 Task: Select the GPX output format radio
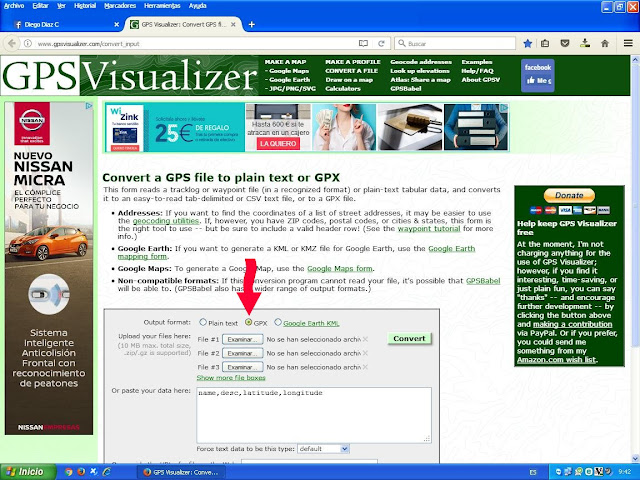pos(248,322)
